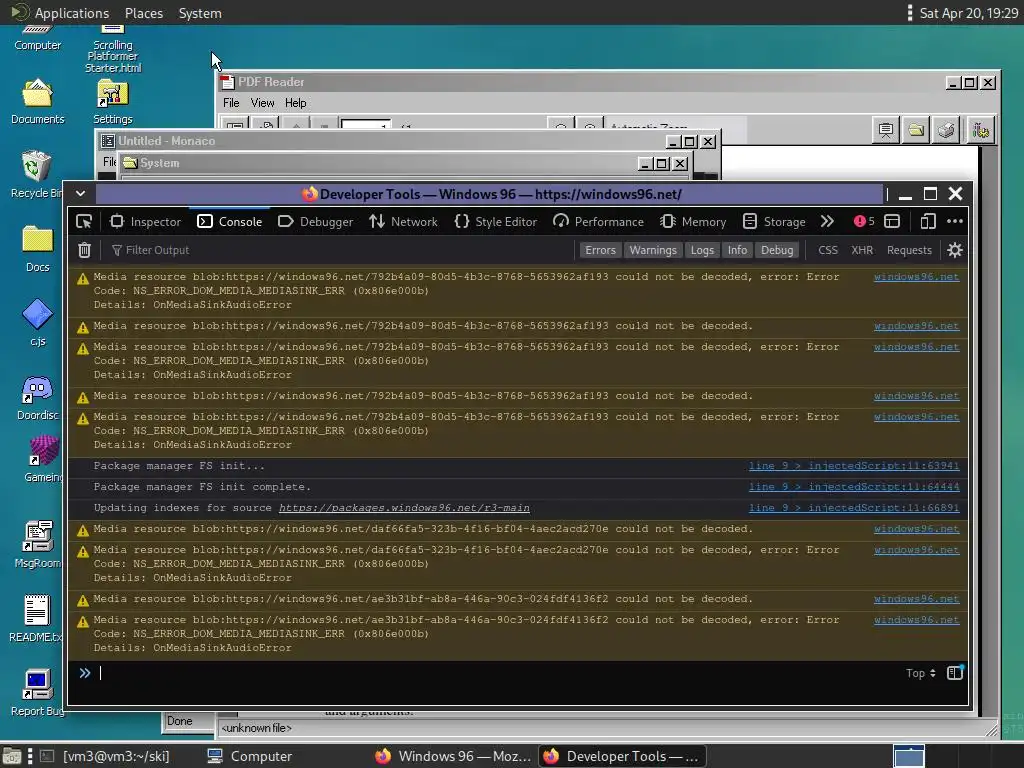The image size is (1024, 768).
Task: Toggle the Errors filter in console
Action: 600,250
